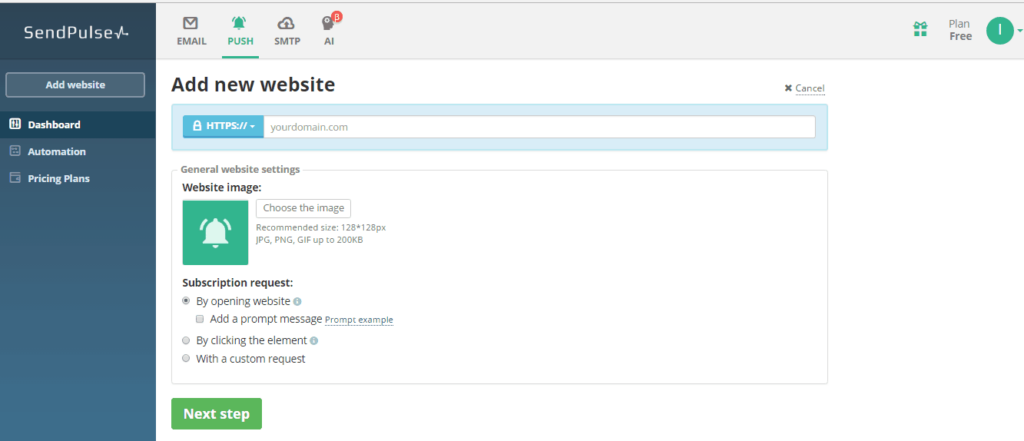Open Dashboard in the sidebar

coord(78,124)
